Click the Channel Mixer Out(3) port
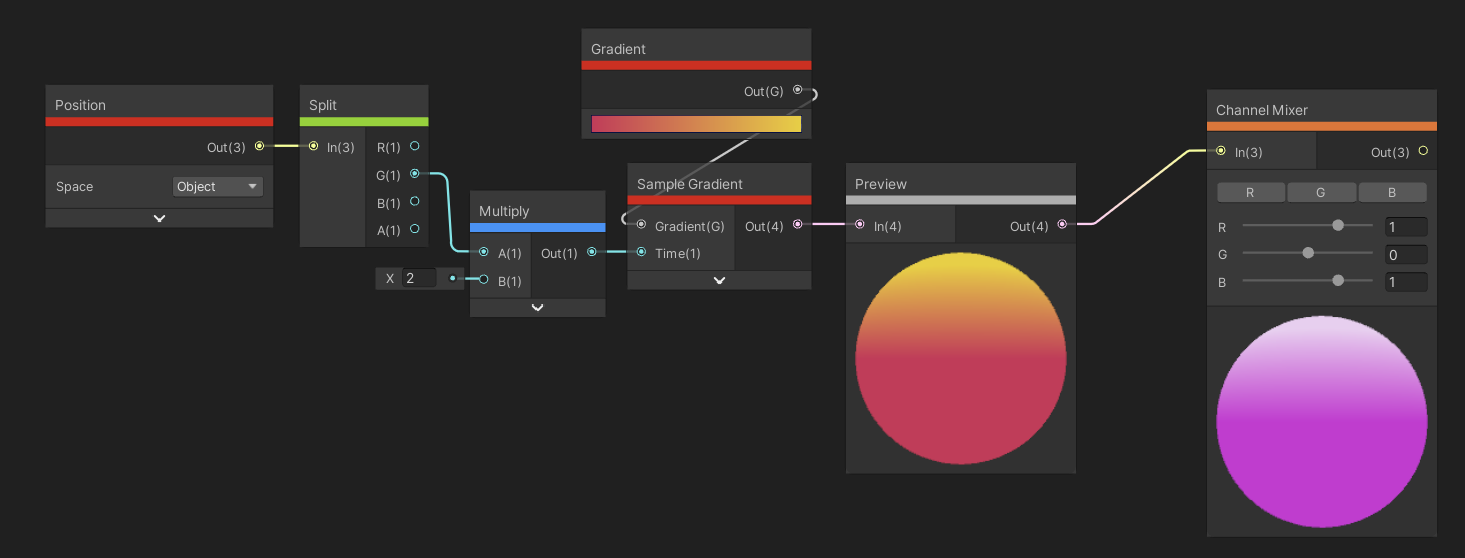 pos(1423,152)
